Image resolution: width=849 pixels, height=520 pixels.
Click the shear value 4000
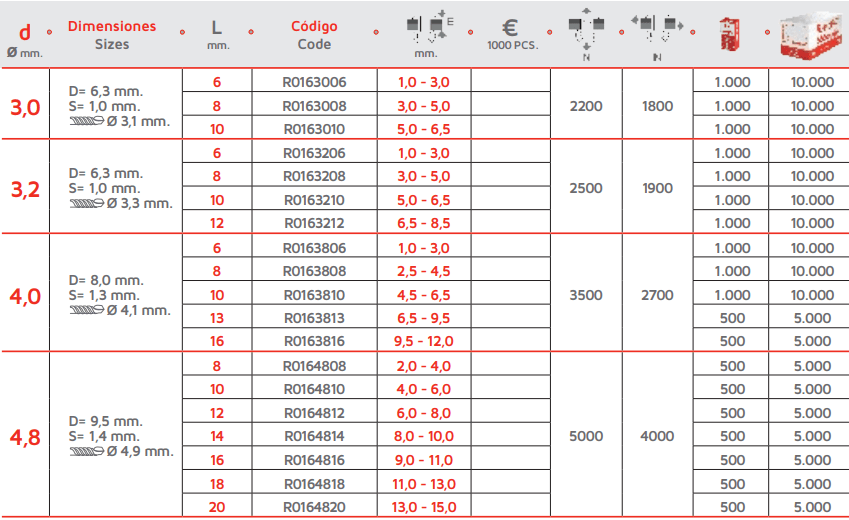(x=657, y=437)
